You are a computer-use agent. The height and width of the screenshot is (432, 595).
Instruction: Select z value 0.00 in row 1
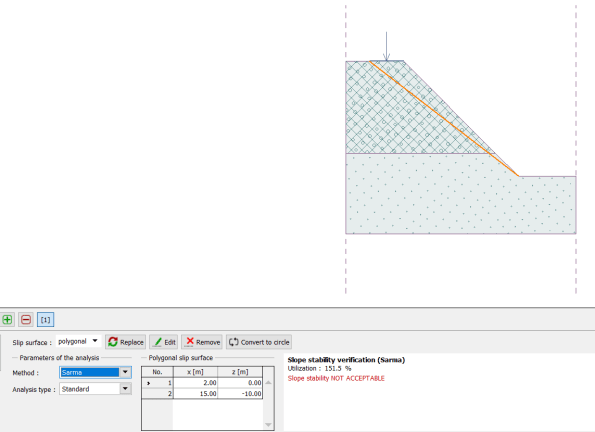240,383
